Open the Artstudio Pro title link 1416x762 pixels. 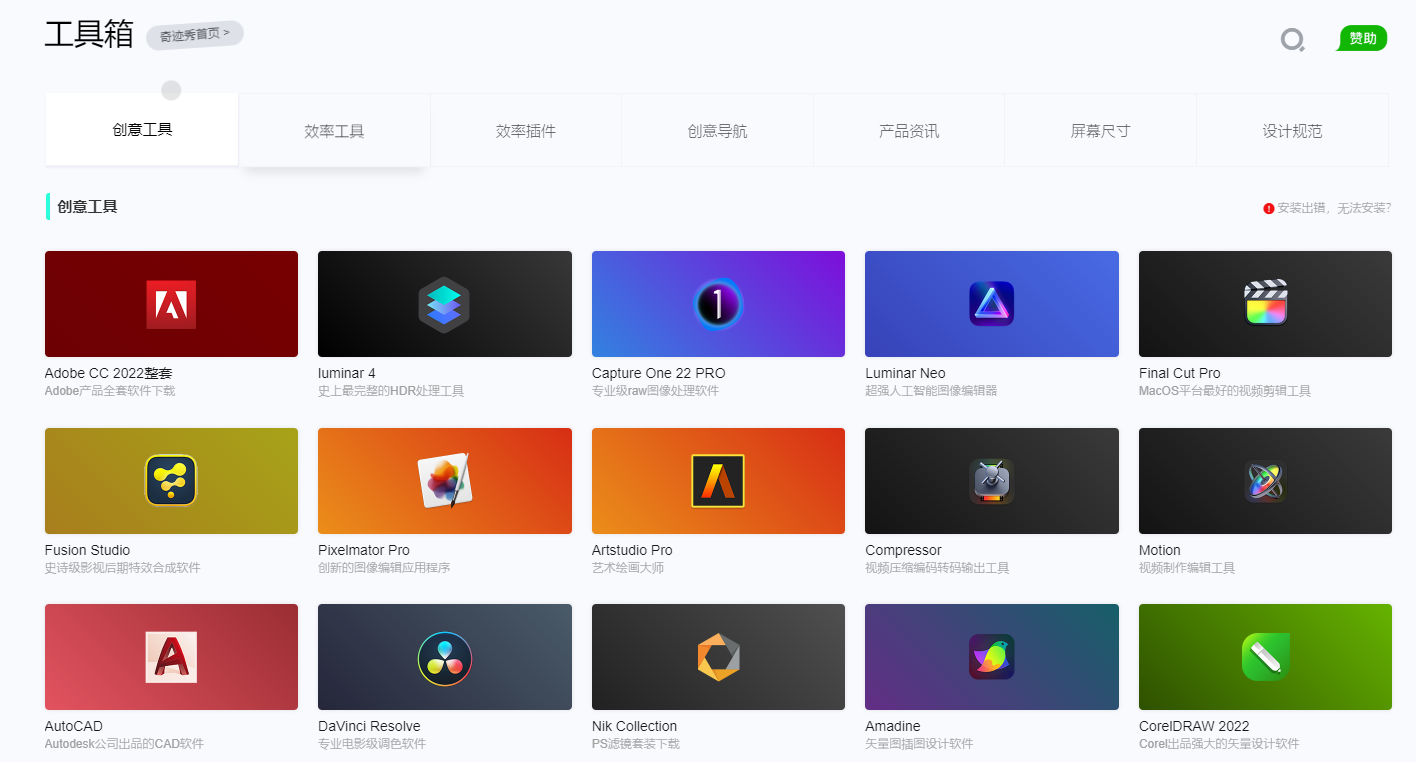[632, 550]
